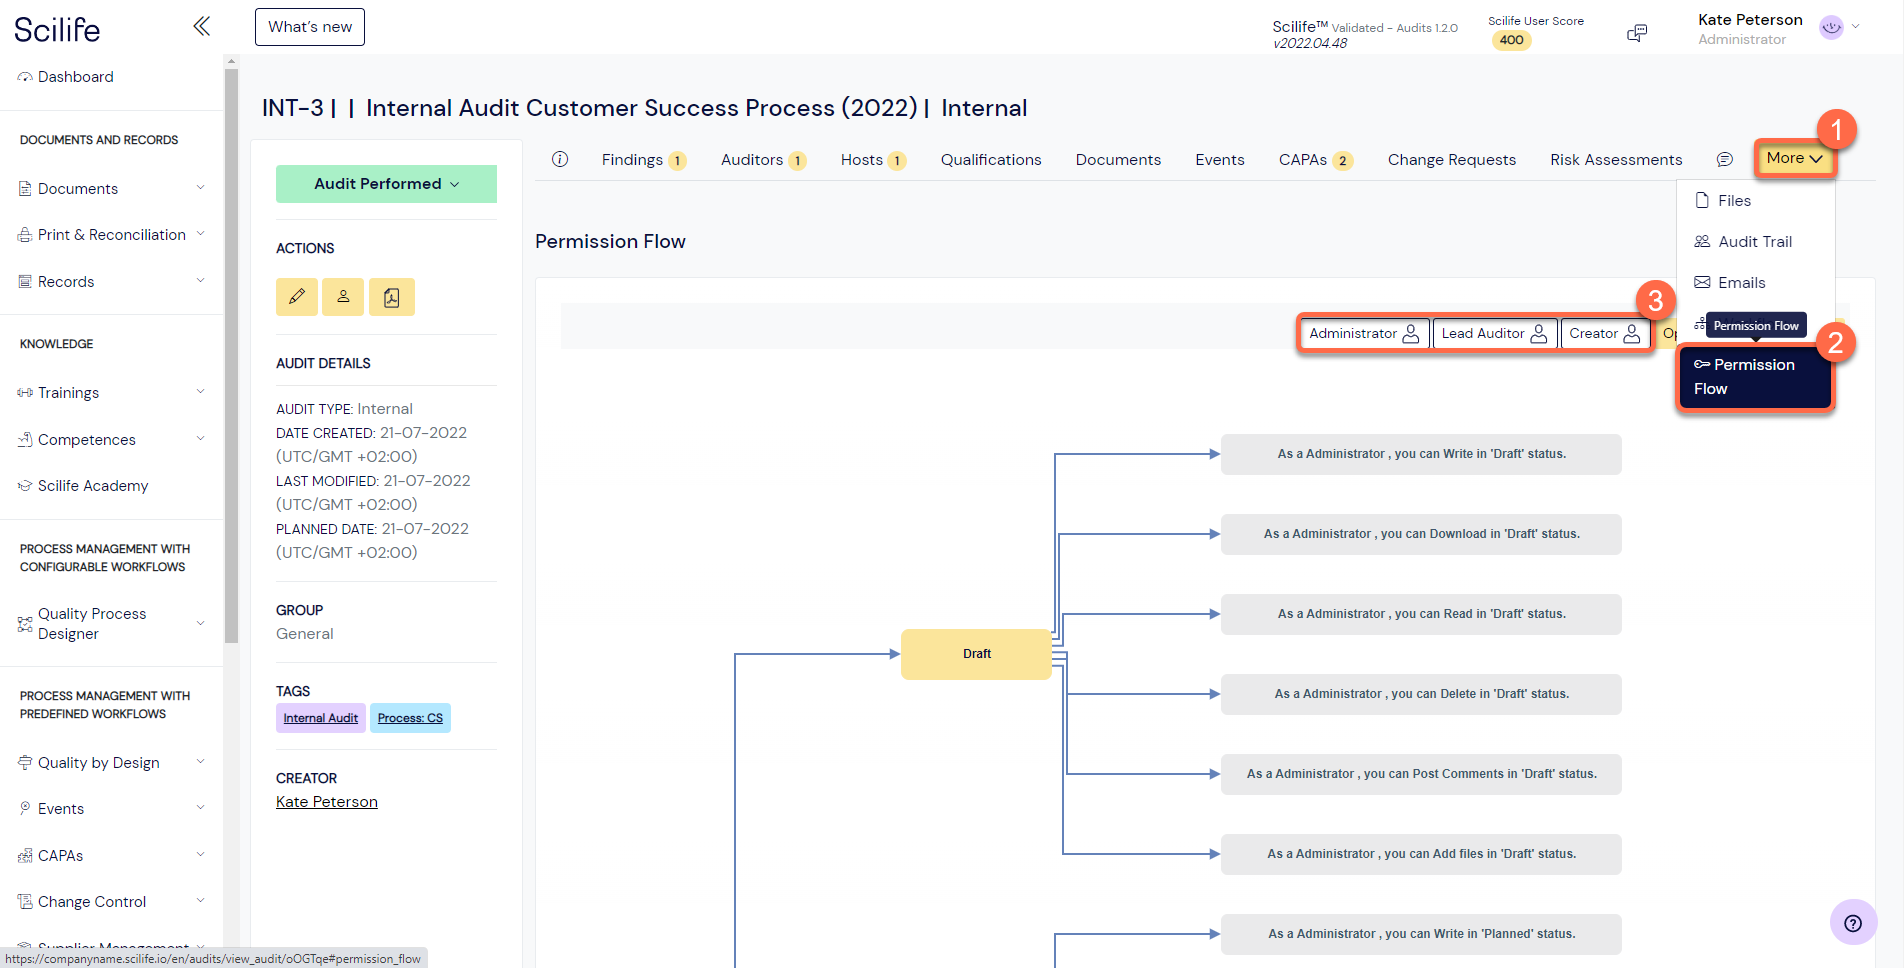Expand the Documents sidebar section

pyautogui.click(x=111, y=188)
